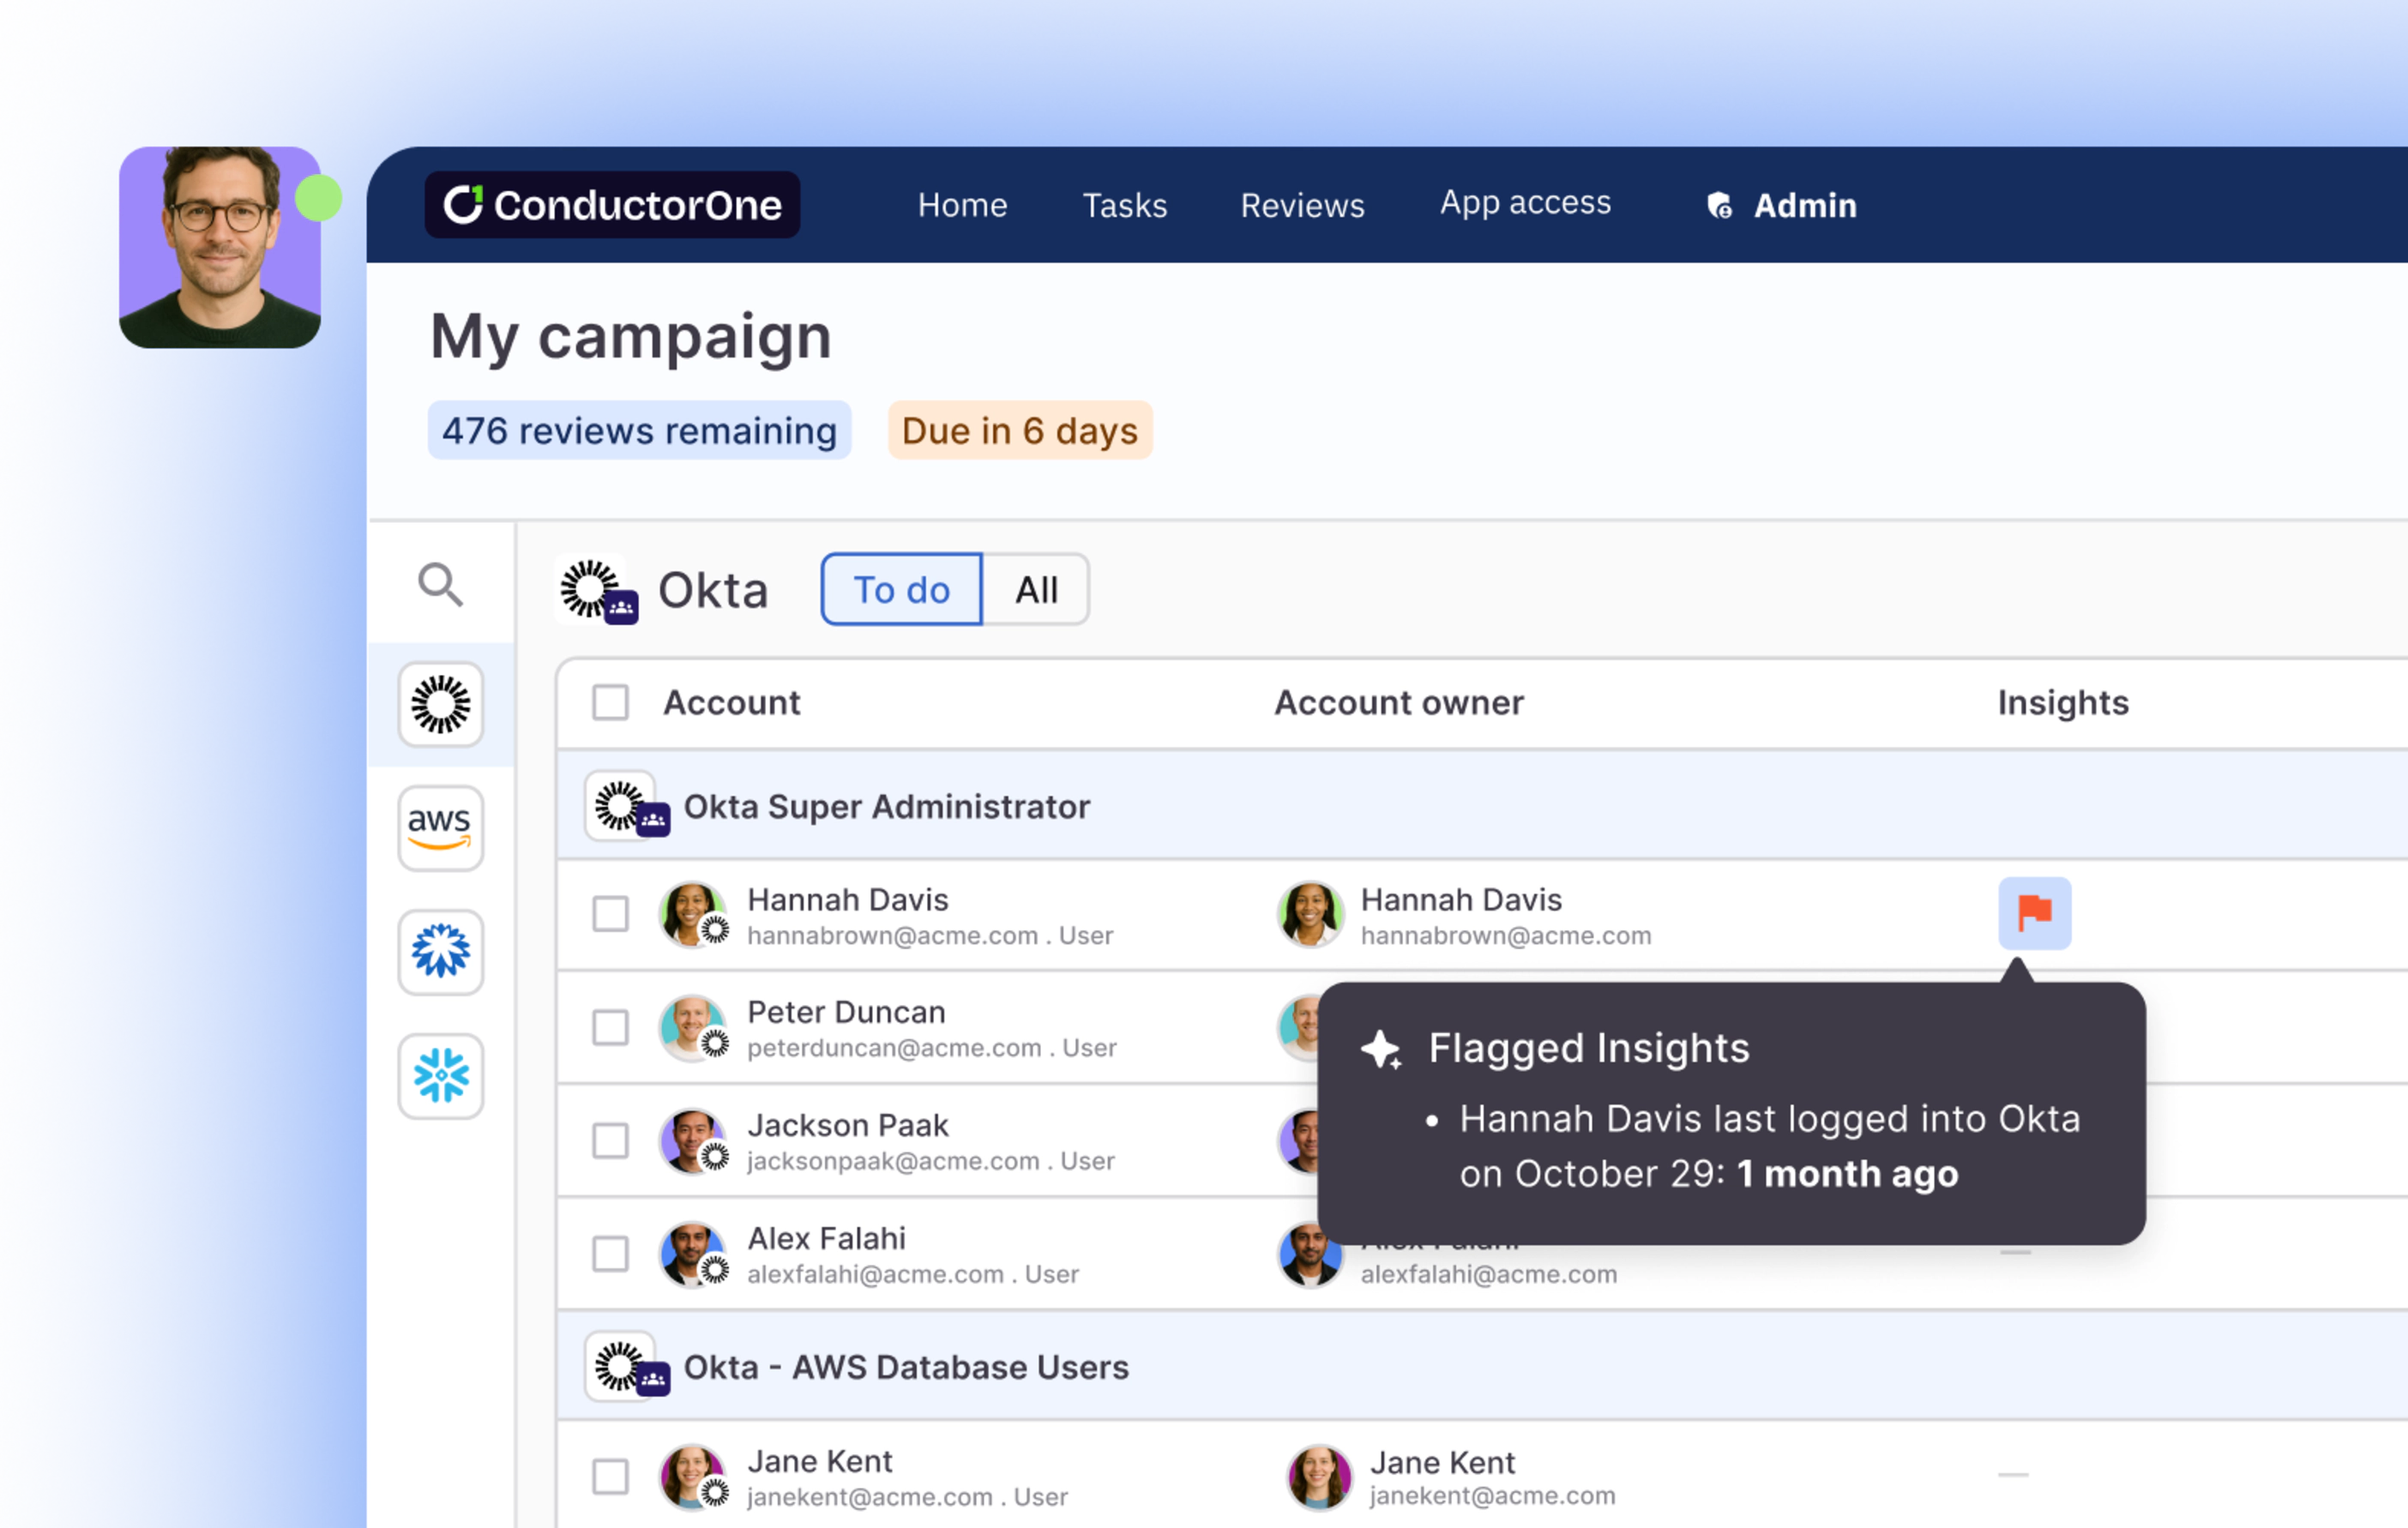The height and width of the screenshot is (1528, 2408).
Task: Click the orange flag insight icon
Action: (2034, 913)
